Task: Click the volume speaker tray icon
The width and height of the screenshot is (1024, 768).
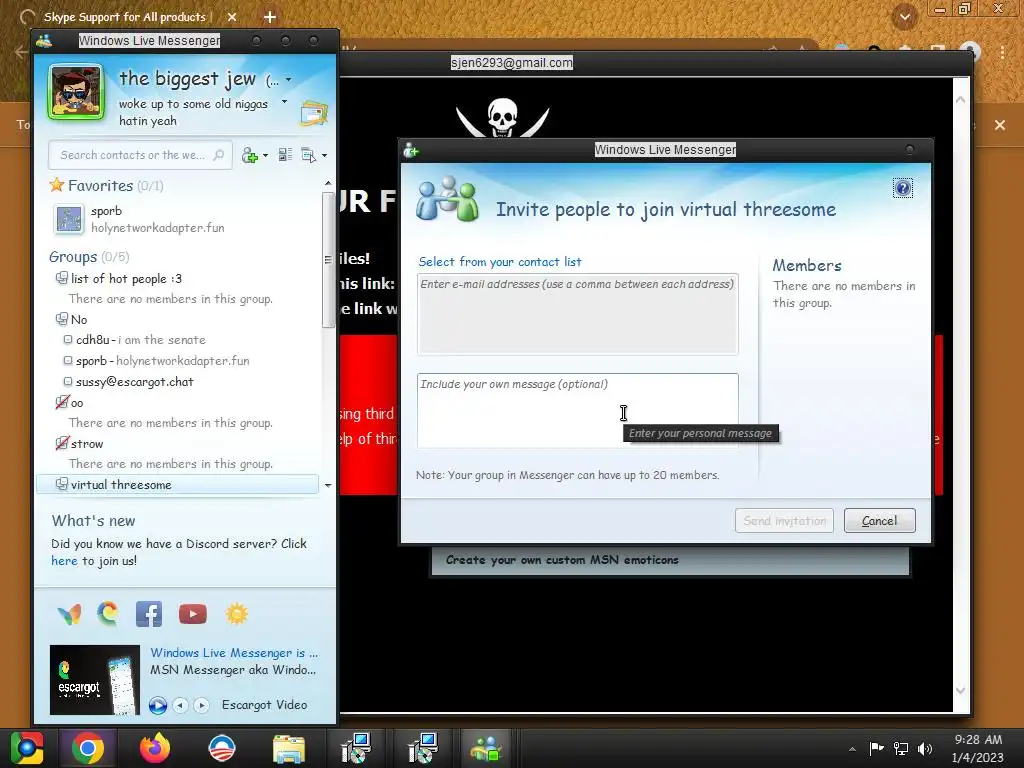Action: [925, 749]
